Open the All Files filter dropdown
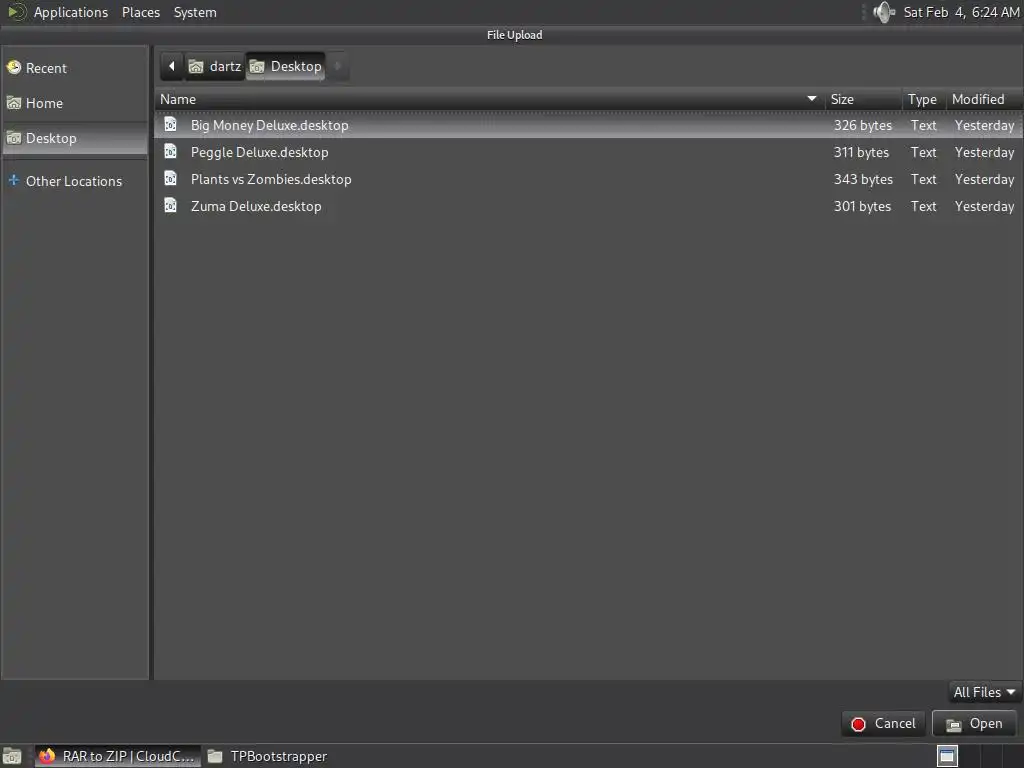 (984, 692)
